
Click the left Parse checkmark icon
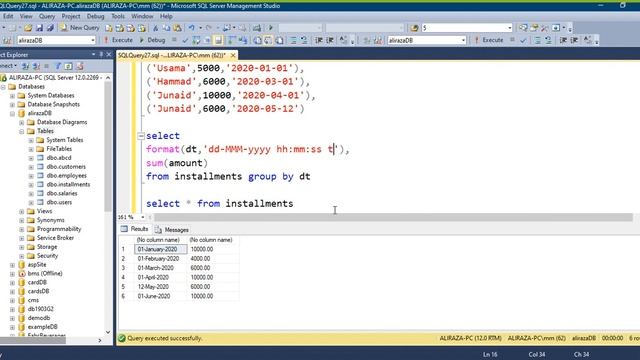pyautogui.click(x=185, y=40)
